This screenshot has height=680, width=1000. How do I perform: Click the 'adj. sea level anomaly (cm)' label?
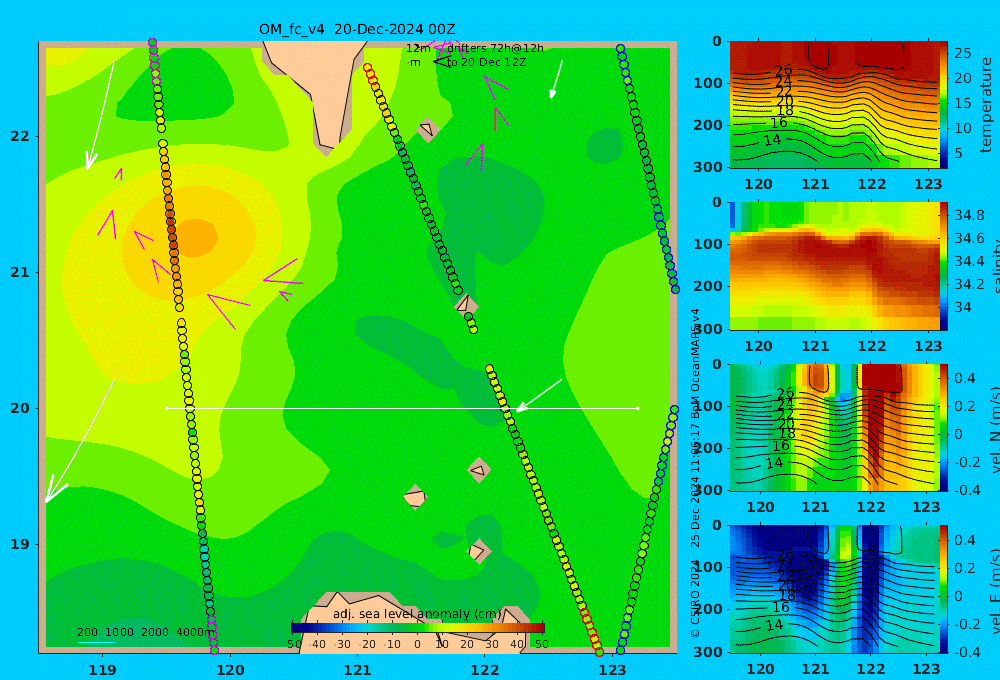[x=417, y=614]
